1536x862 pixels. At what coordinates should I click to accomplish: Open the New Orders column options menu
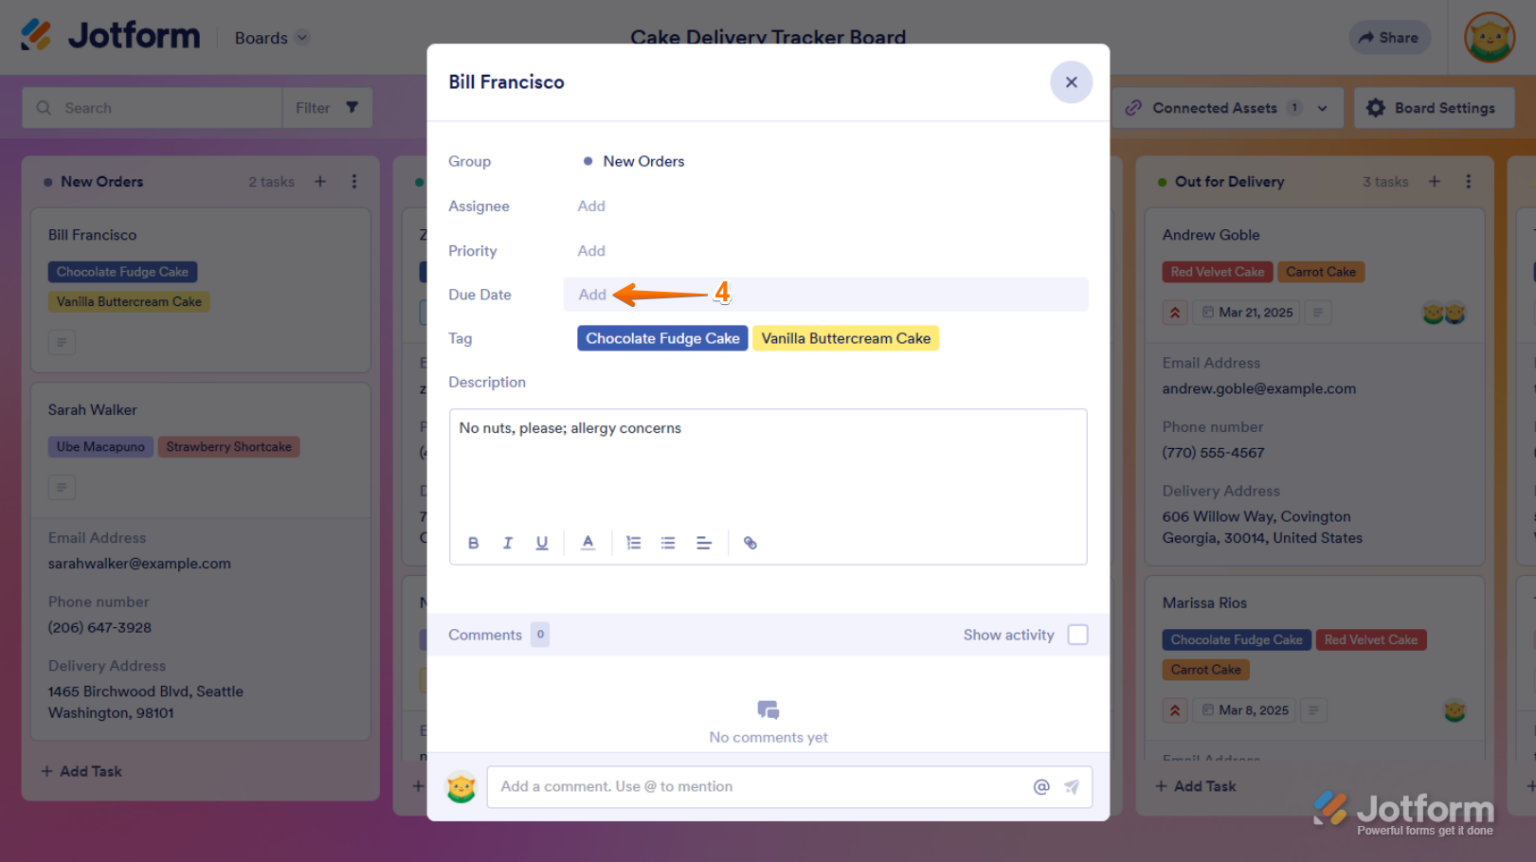tap(354, 181)
